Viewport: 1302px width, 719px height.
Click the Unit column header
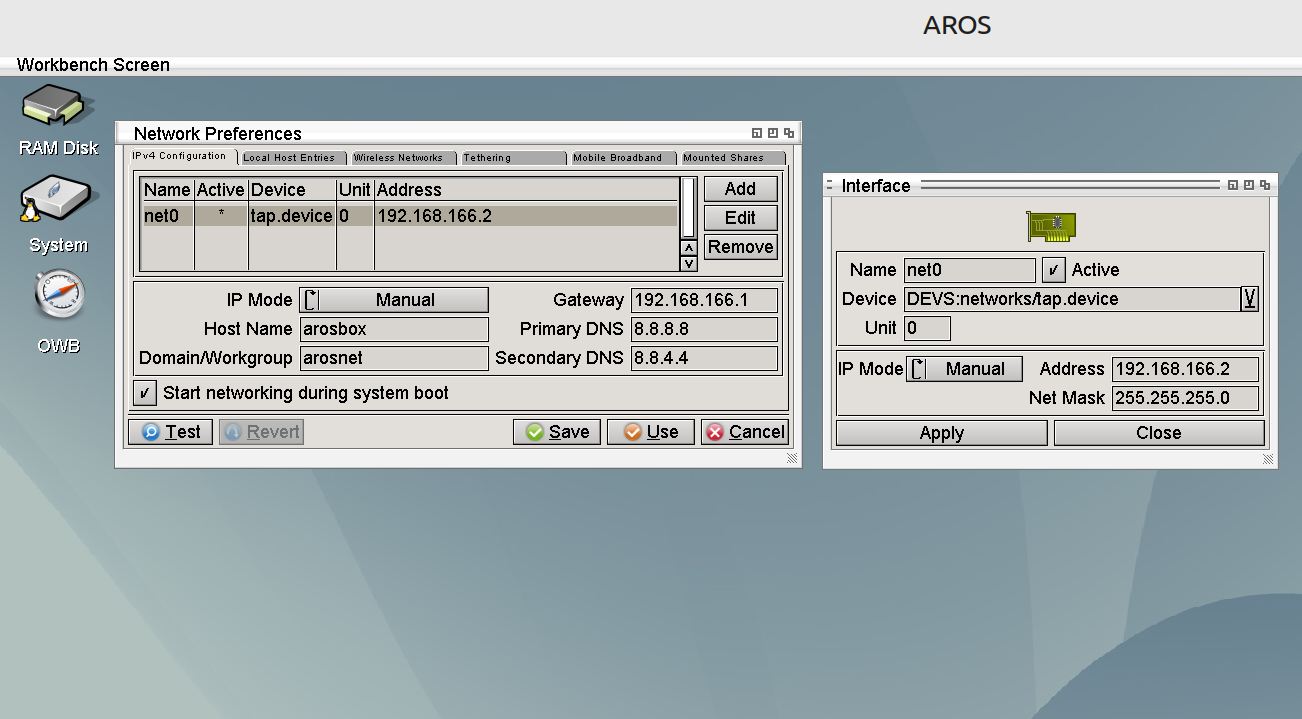[355, 190]
